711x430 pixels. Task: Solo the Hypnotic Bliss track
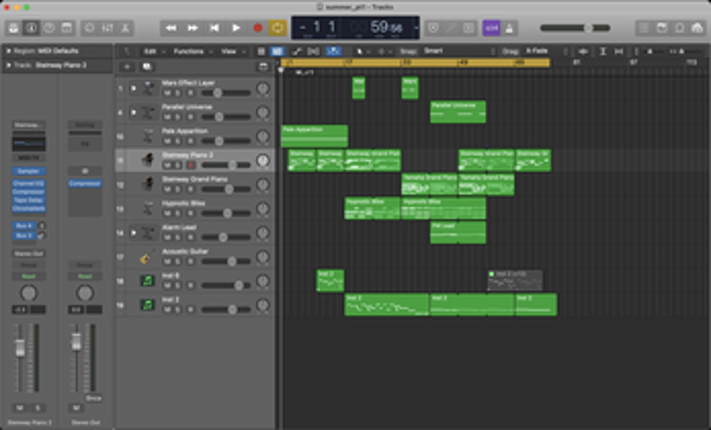click(x=177, y=212)
